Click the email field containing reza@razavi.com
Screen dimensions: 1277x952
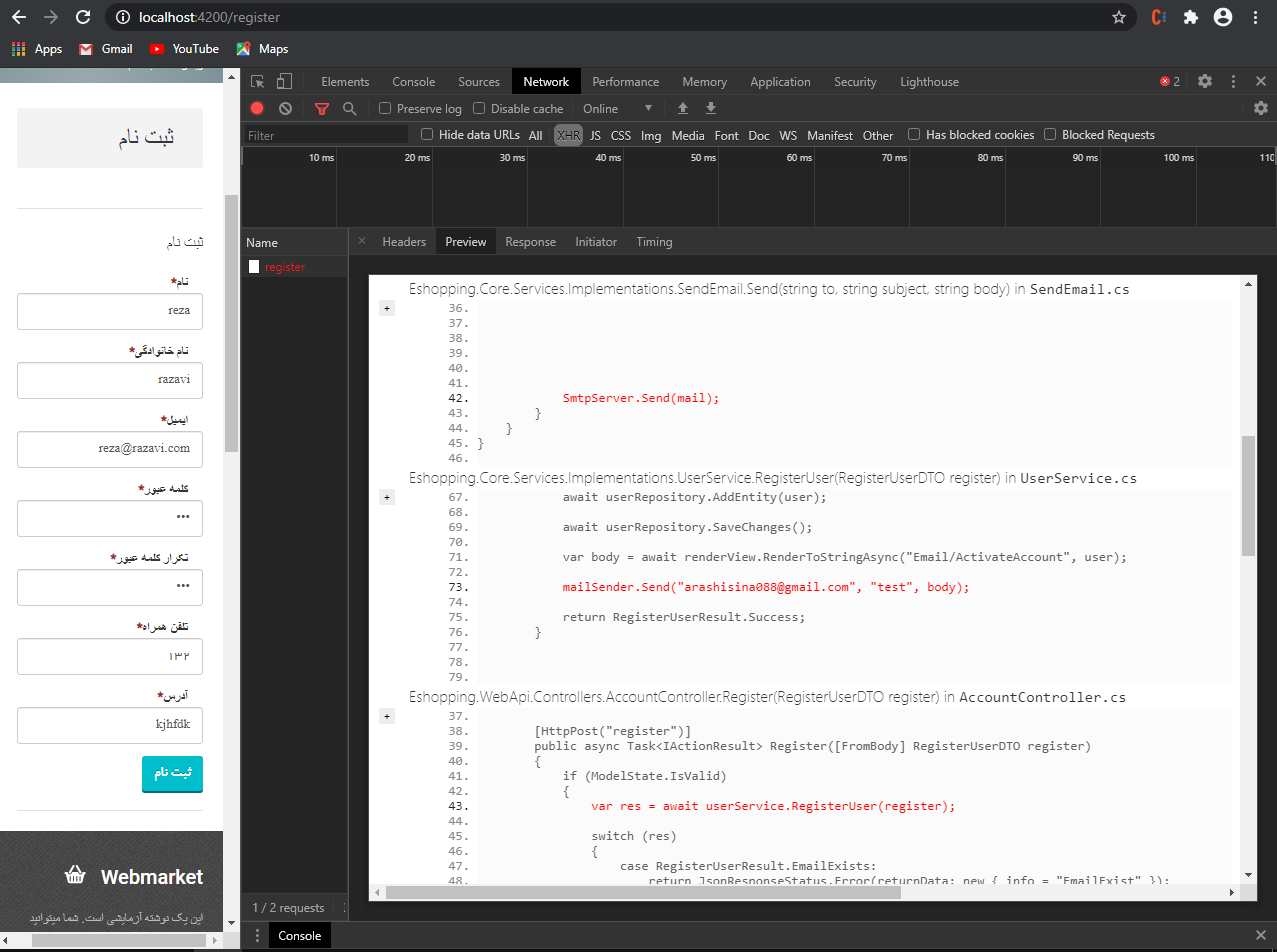110,449
